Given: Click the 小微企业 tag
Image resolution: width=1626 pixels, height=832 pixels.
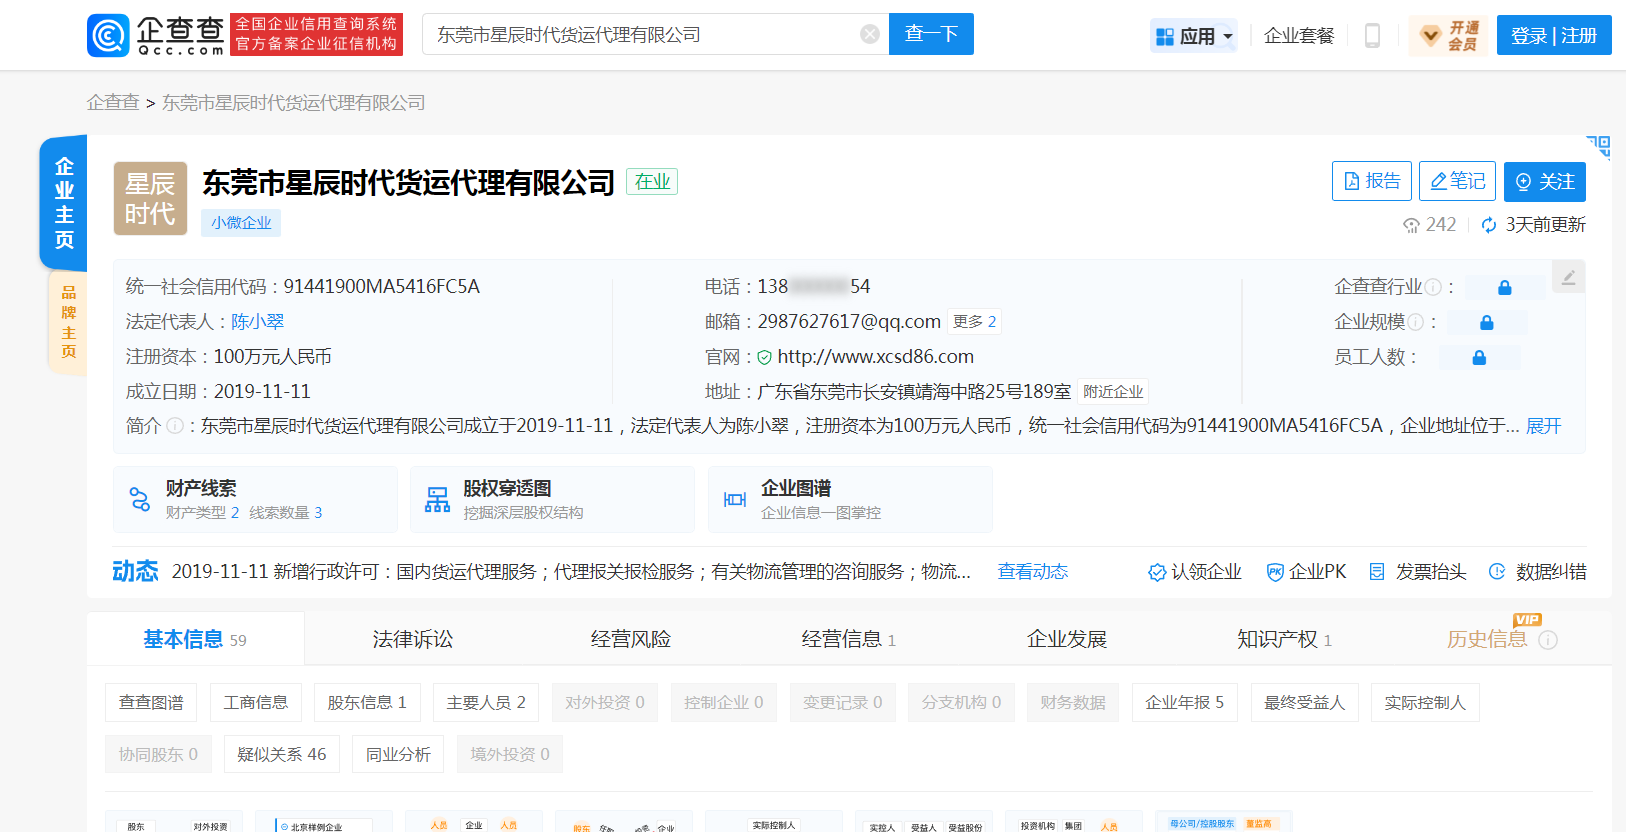Looking at the screenshot, I should [241, 223].
